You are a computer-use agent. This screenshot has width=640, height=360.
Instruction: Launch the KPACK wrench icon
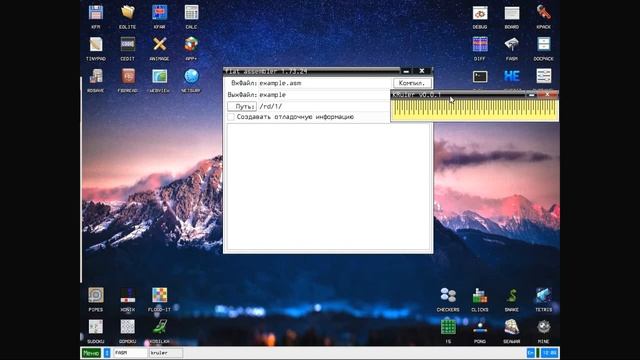pos(544,13)
